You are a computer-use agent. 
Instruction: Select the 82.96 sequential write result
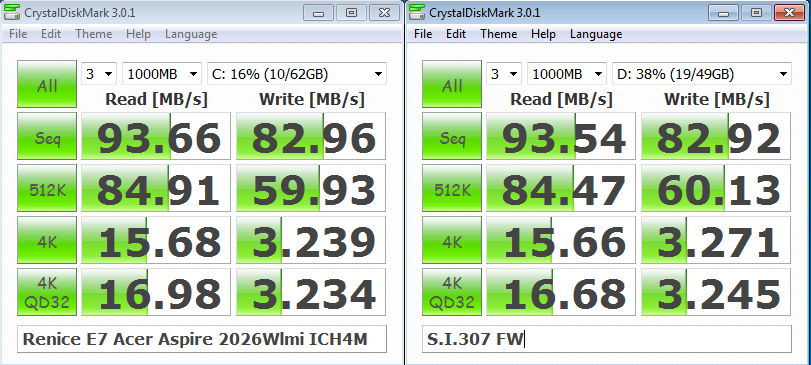pyautogui.click(x=311, y=136)
